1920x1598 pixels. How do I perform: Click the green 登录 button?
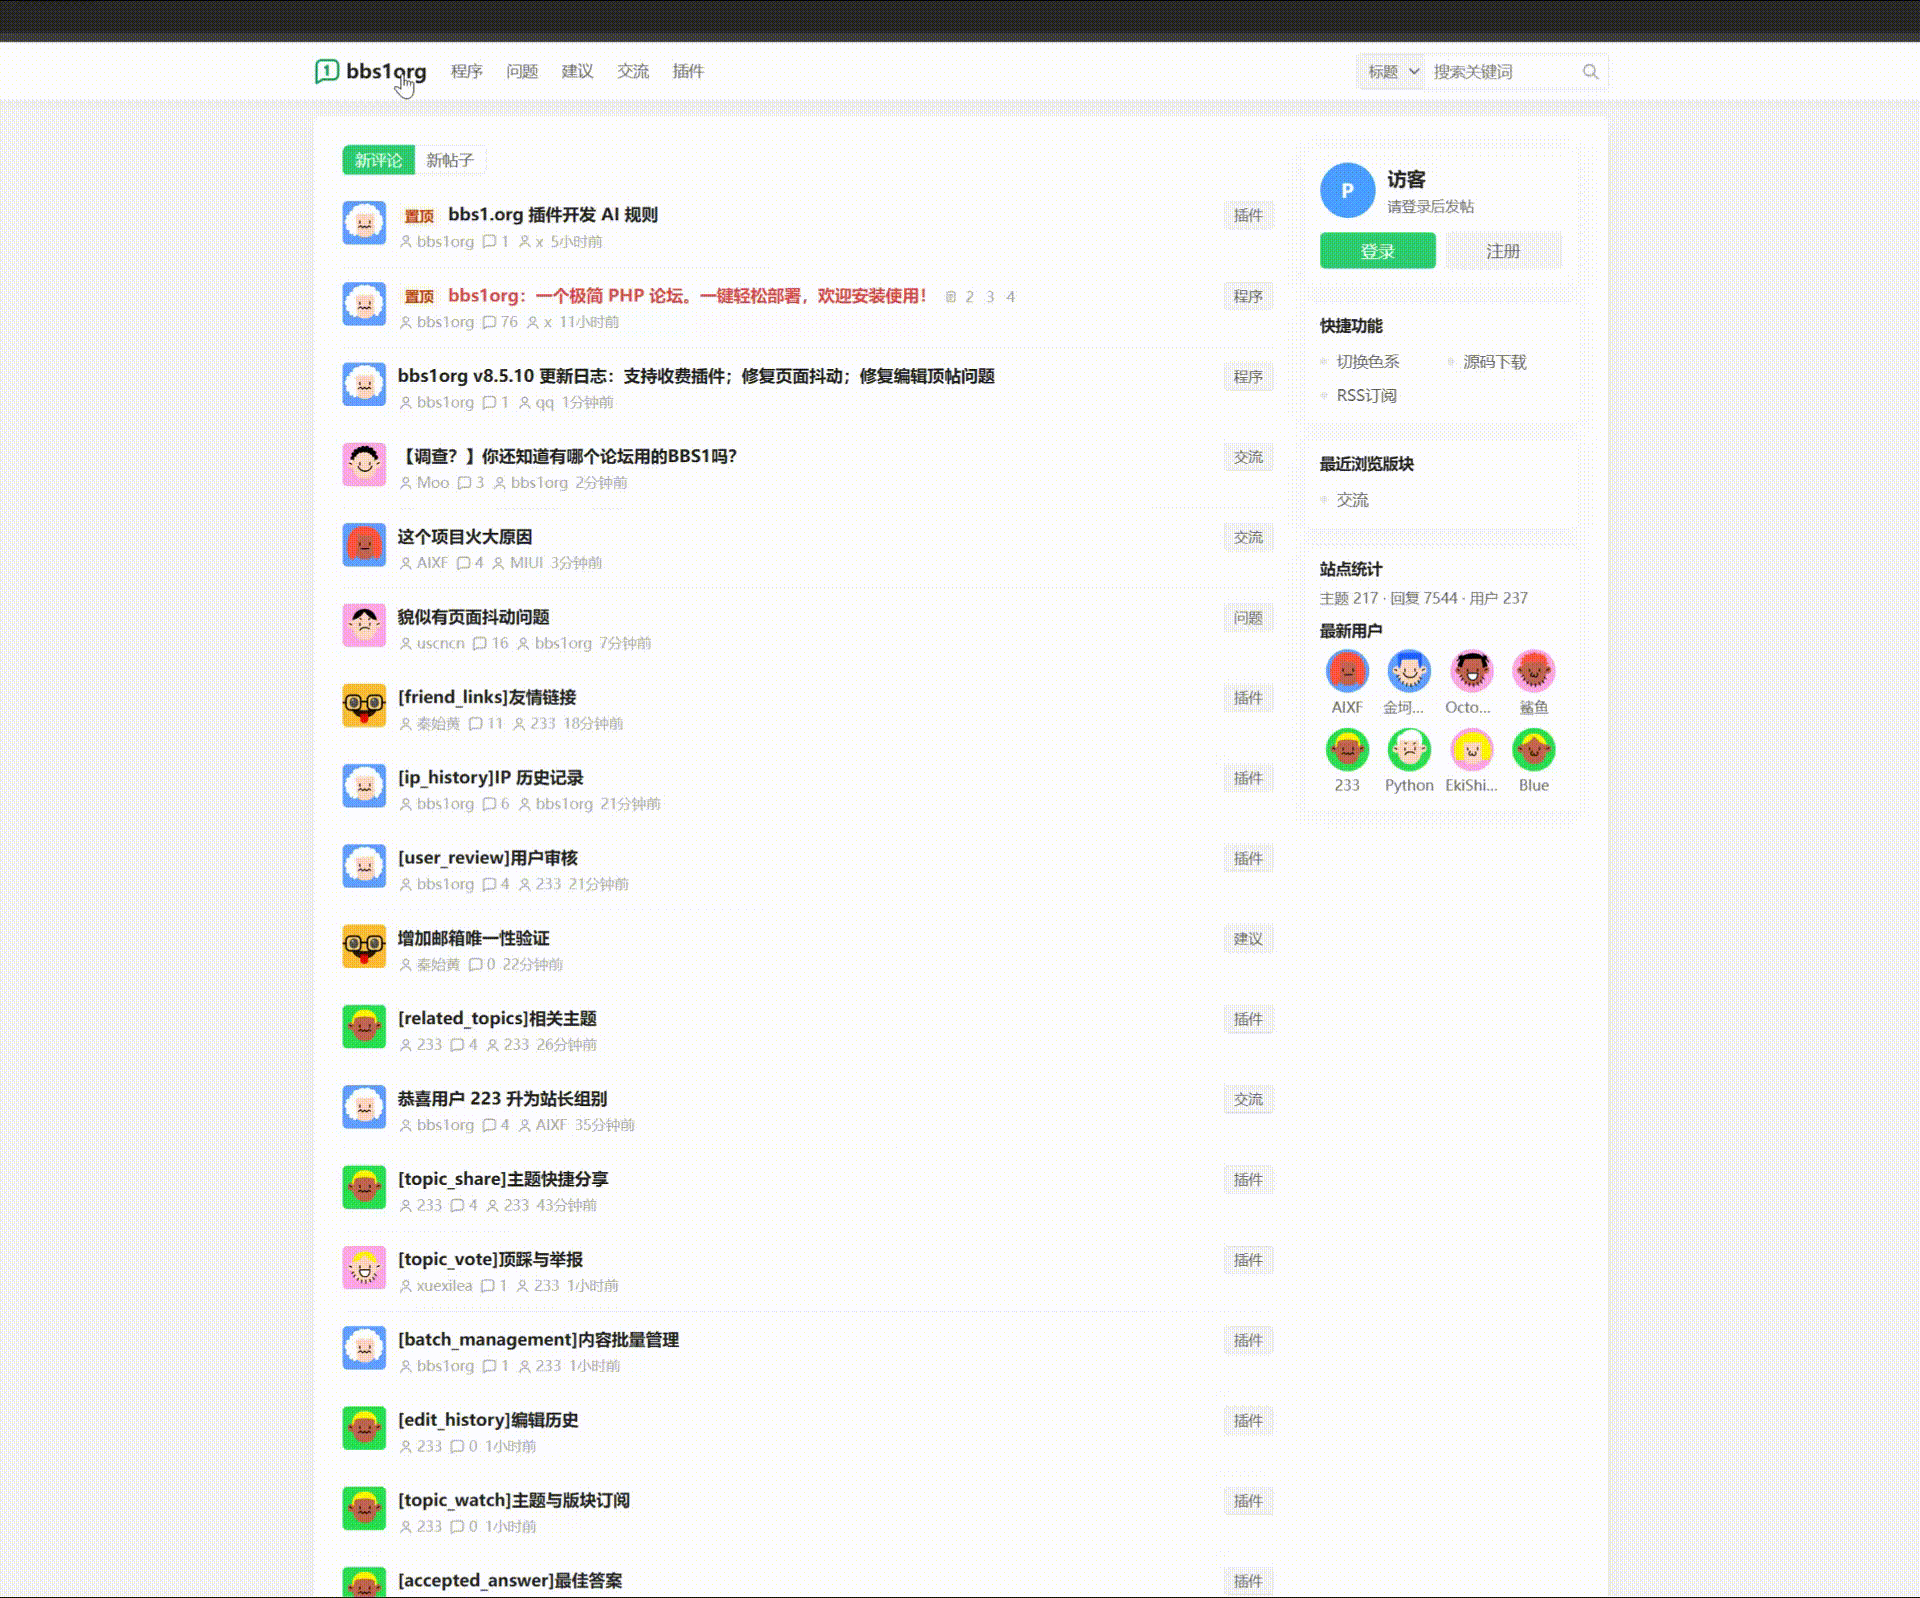pos(1377,251)
